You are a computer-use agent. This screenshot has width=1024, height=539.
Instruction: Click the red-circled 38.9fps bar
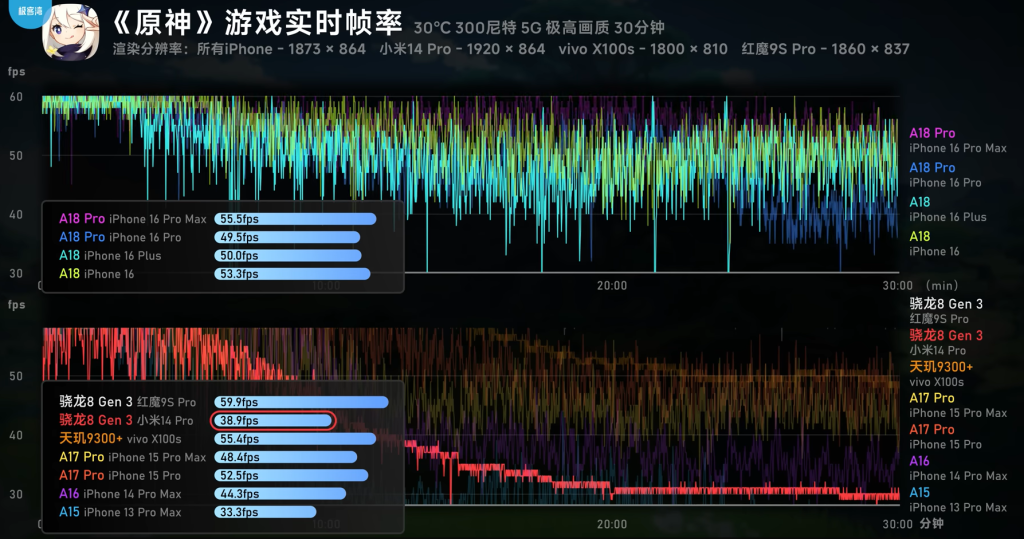[273, 421]
